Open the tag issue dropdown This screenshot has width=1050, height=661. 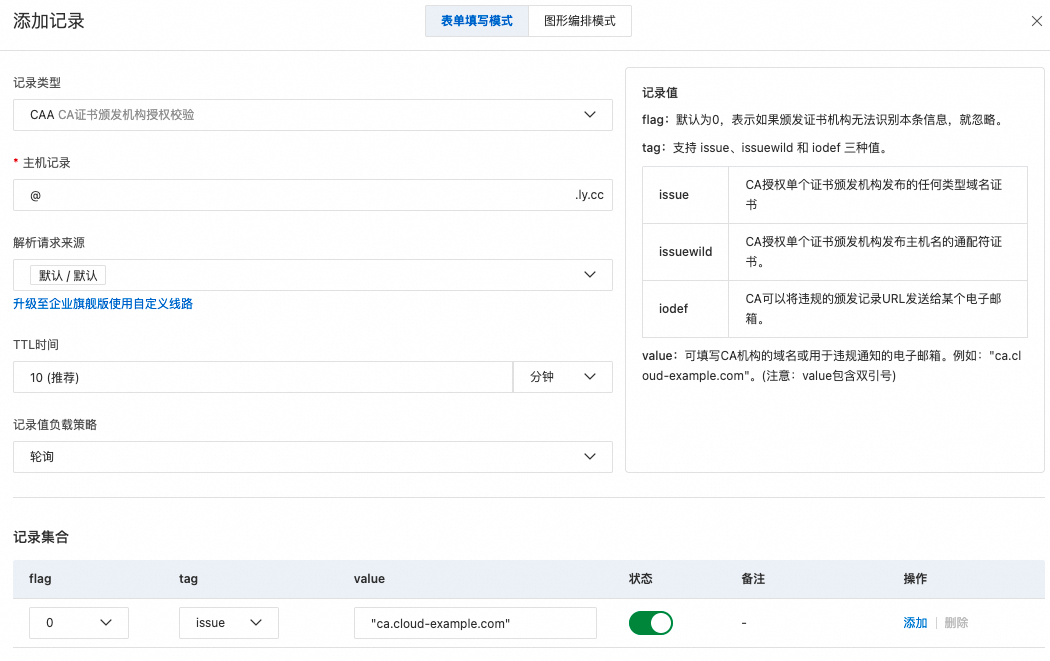click(x=229, y=623)
